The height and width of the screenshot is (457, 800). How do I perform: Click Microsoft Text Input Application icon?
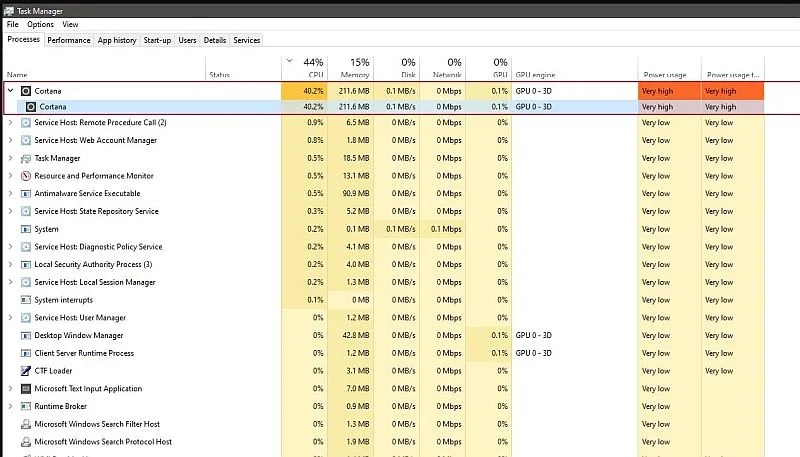tap(26, 389)
